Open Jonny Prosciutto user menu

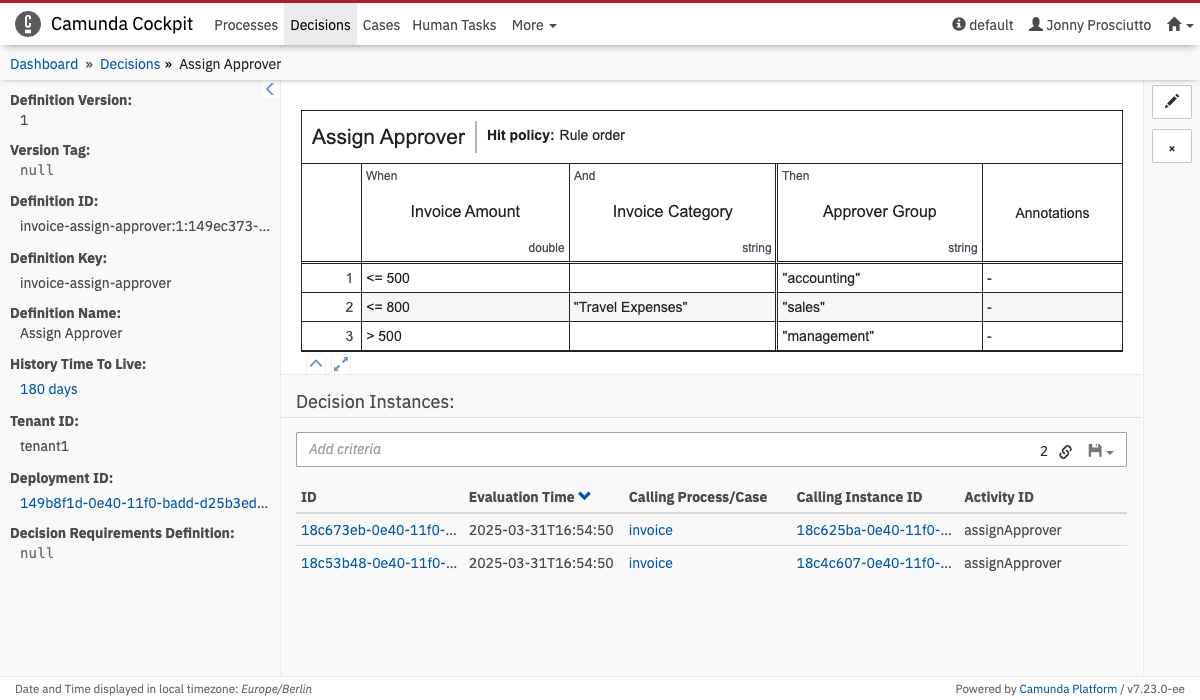point(1090,25)
